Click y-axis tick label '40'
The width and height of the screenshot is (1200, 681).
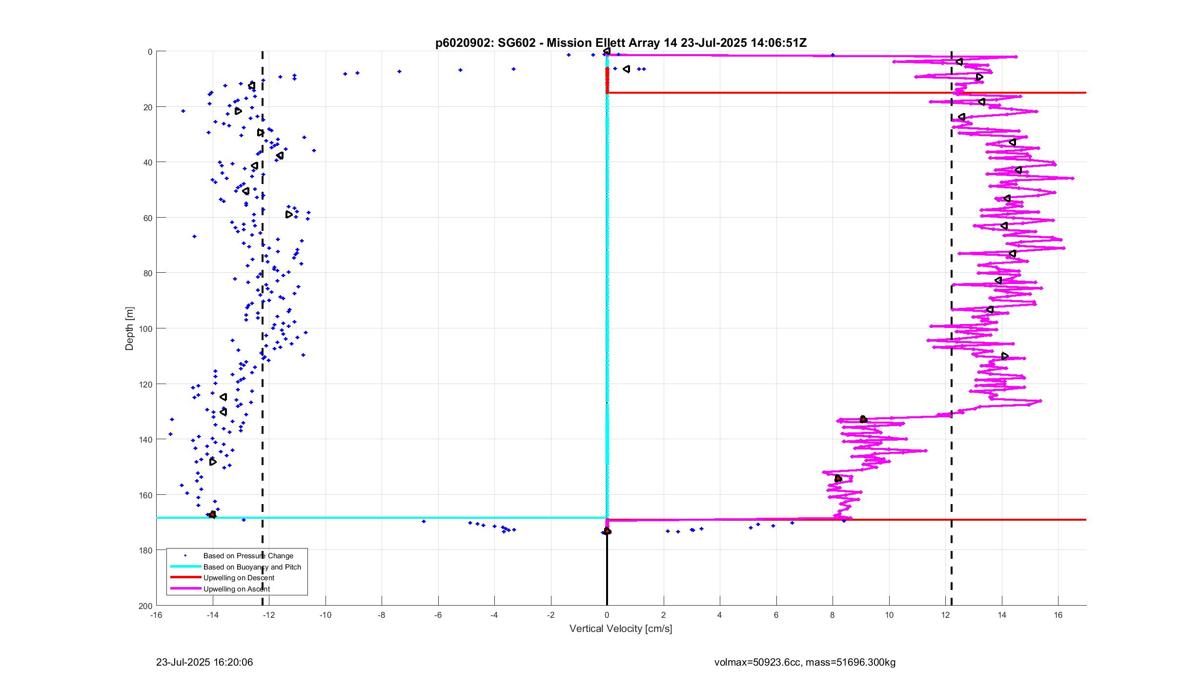[x=148, y=162]
